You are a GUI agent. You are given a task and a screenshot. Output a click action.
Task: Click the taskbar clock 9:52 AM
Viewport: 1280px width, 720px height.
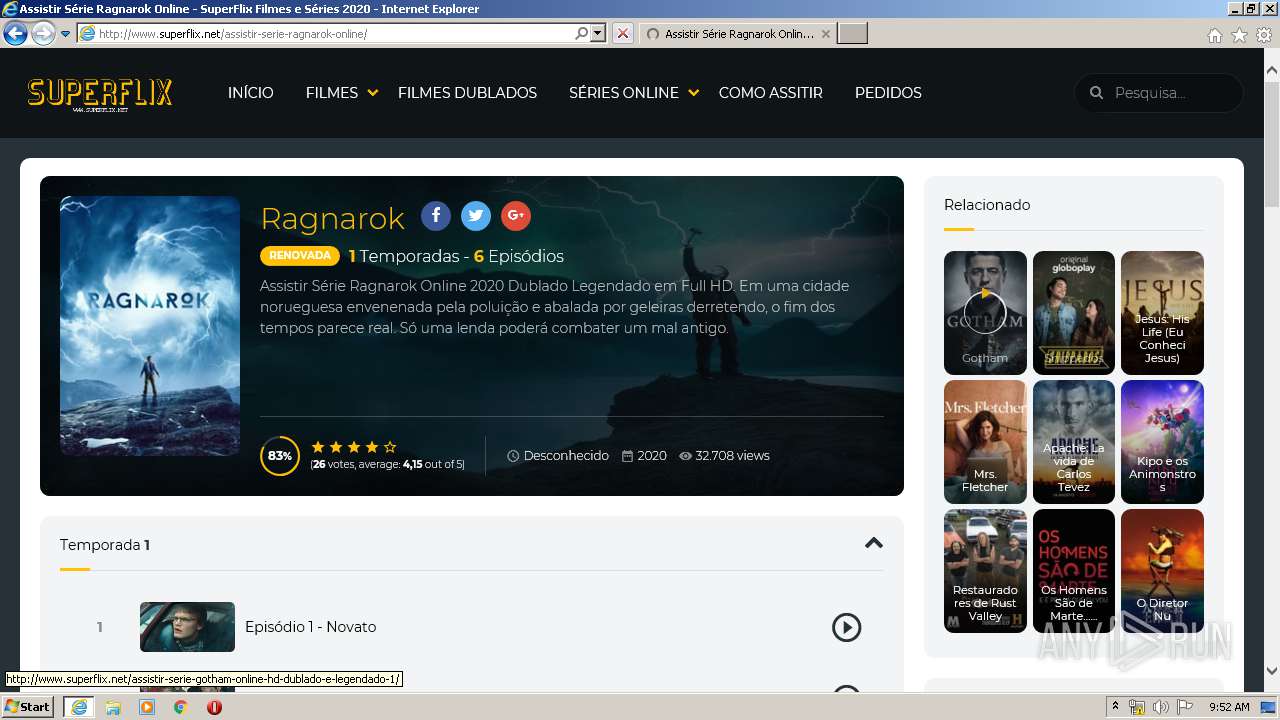tap(1229, 707)
